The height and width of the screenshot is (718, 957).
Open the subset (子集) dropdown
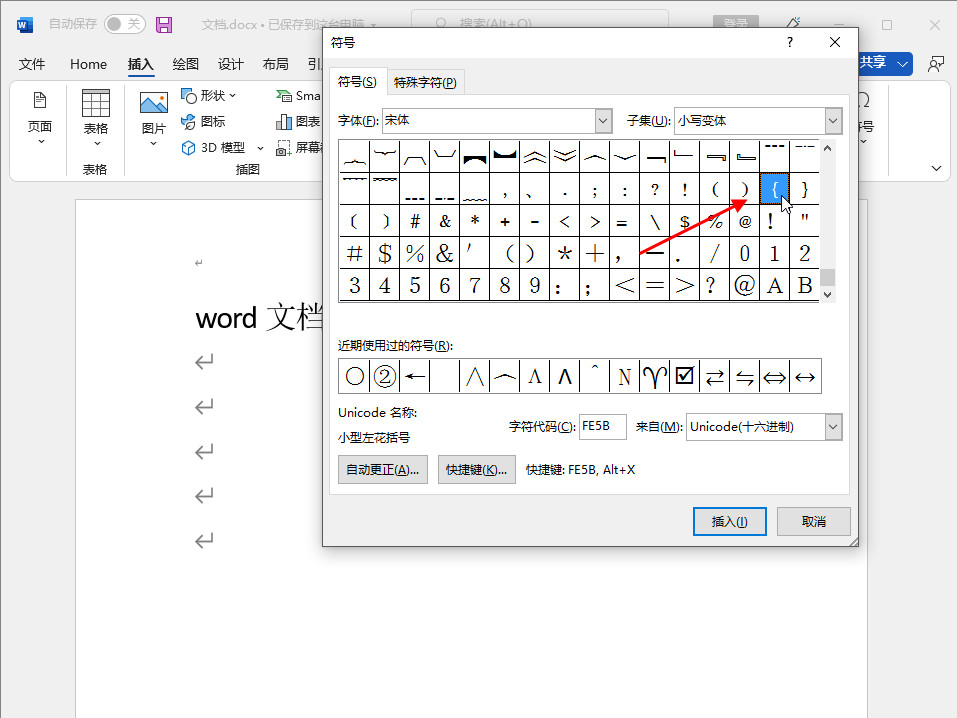tap(833, 121)
